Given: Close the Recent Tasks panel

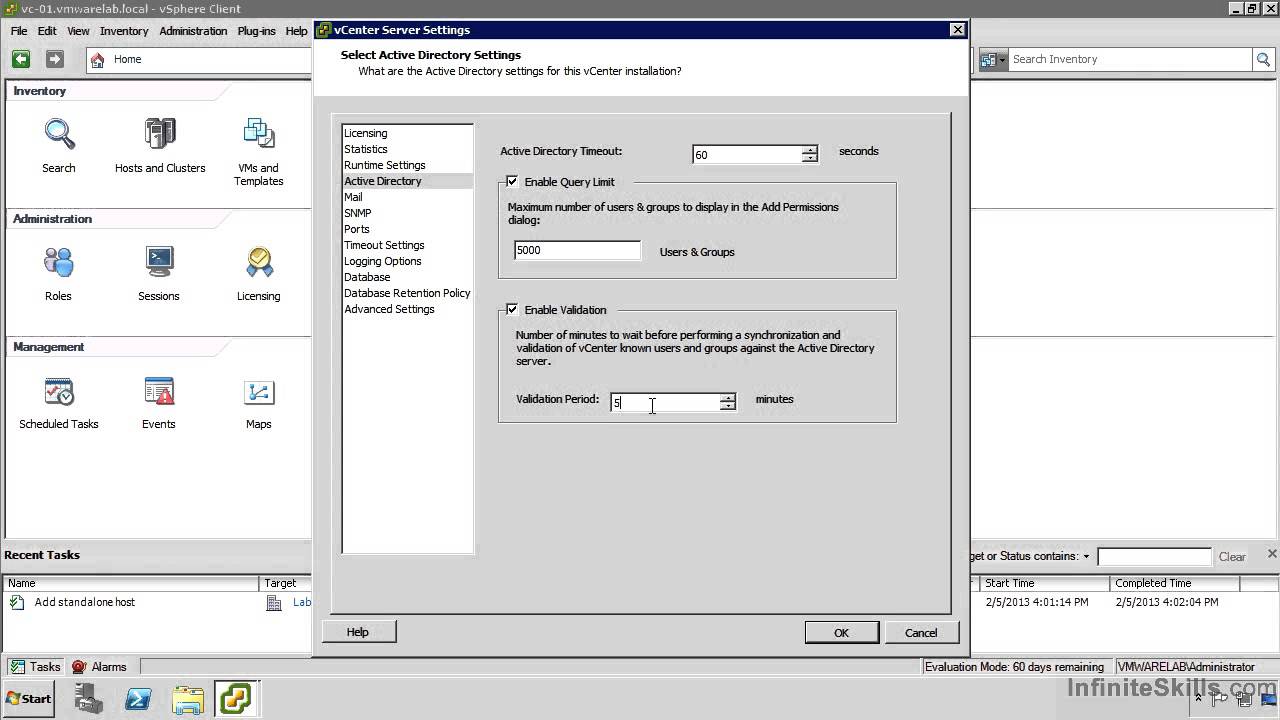Looking at the screenshot, I should pyautogui.click(x=1272, y=554).
